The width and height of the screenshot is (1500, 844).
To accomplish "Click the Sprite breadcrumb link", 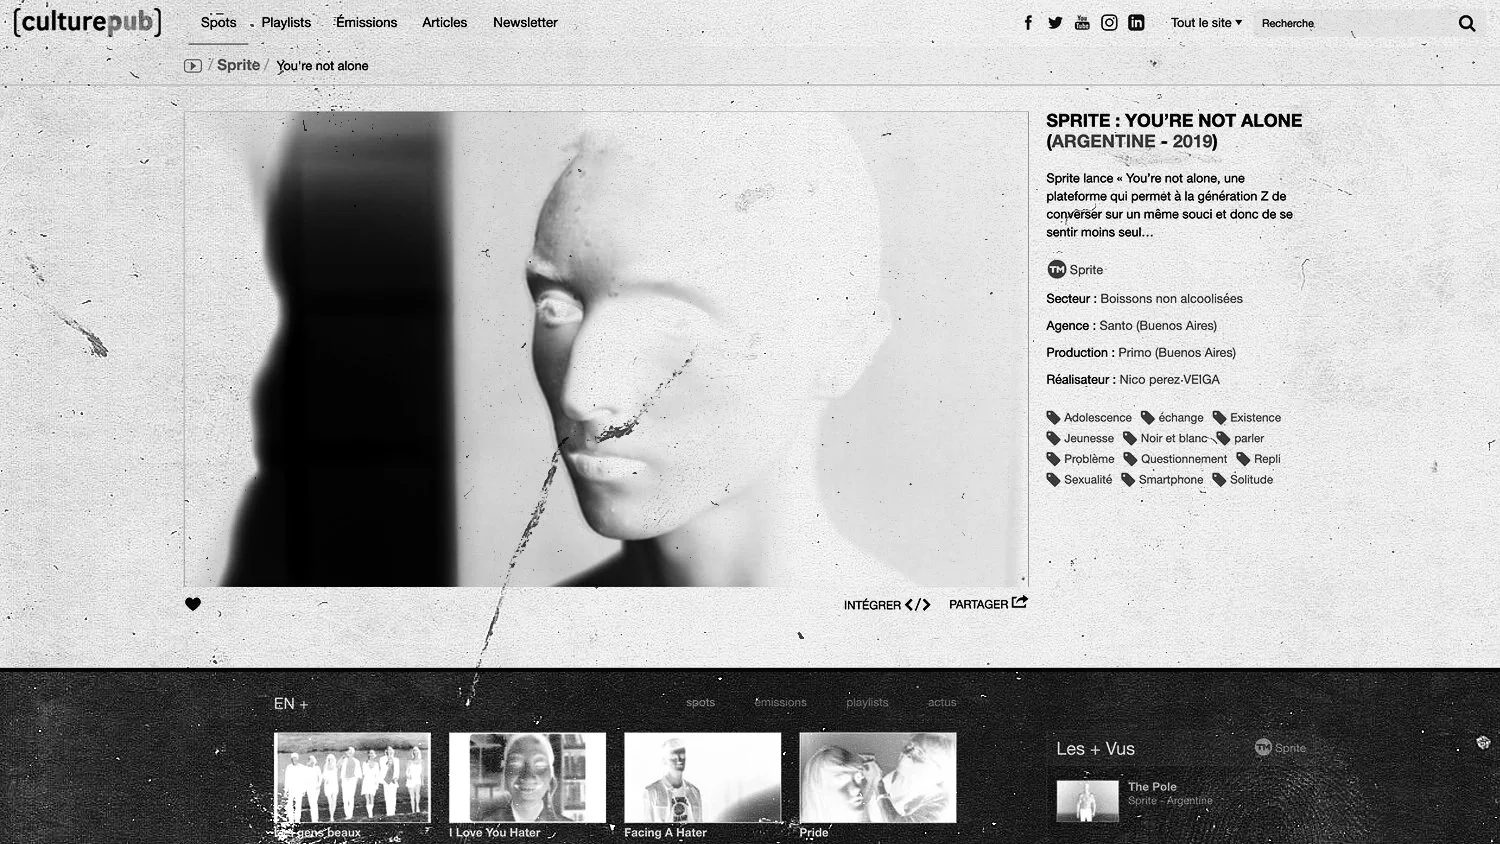I will [x=238, y=65].
